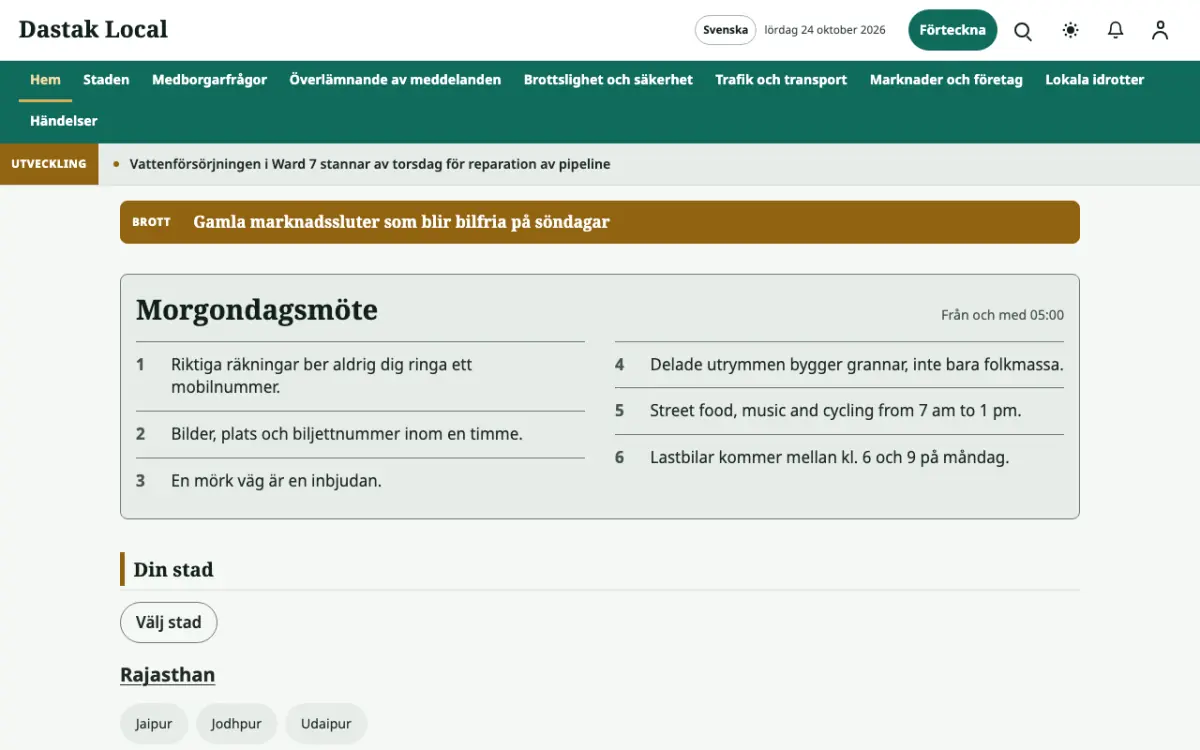This screenshot has height=750, width=1200.
Task: Click the Välj stad button
Action: coord(169,622)
